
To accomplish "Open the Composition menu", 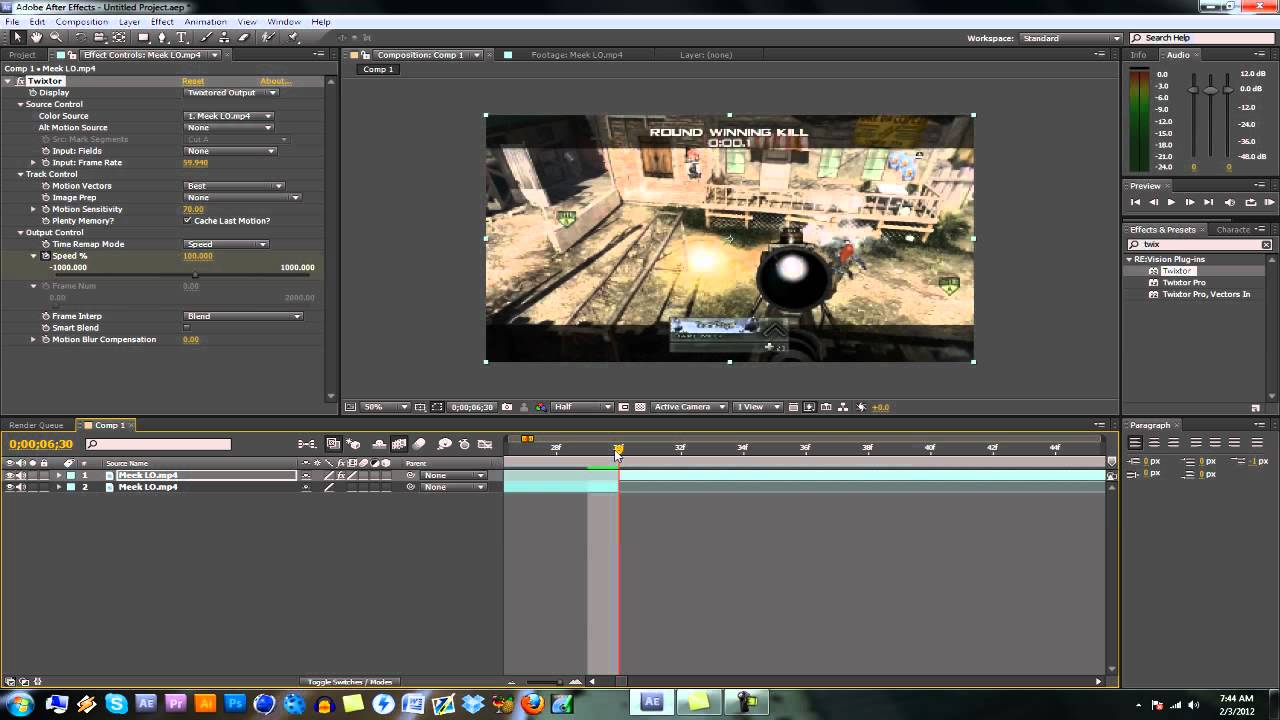I will tap(81, 22).
